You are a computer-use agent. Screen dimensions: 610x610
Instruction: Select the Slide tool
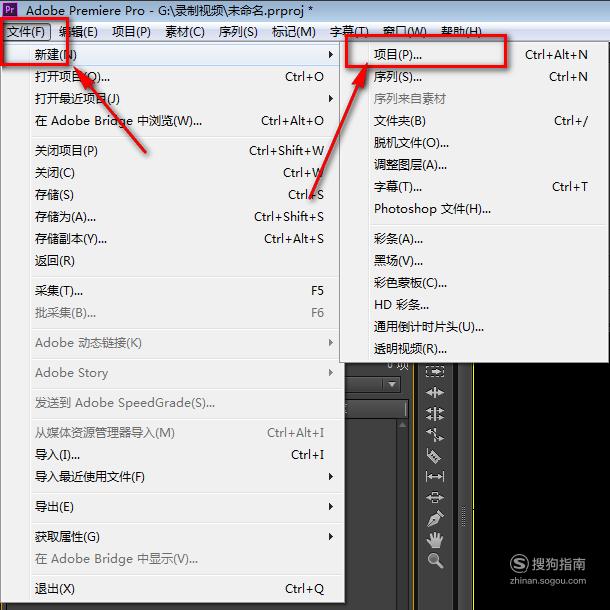click(x=435, y=497)
